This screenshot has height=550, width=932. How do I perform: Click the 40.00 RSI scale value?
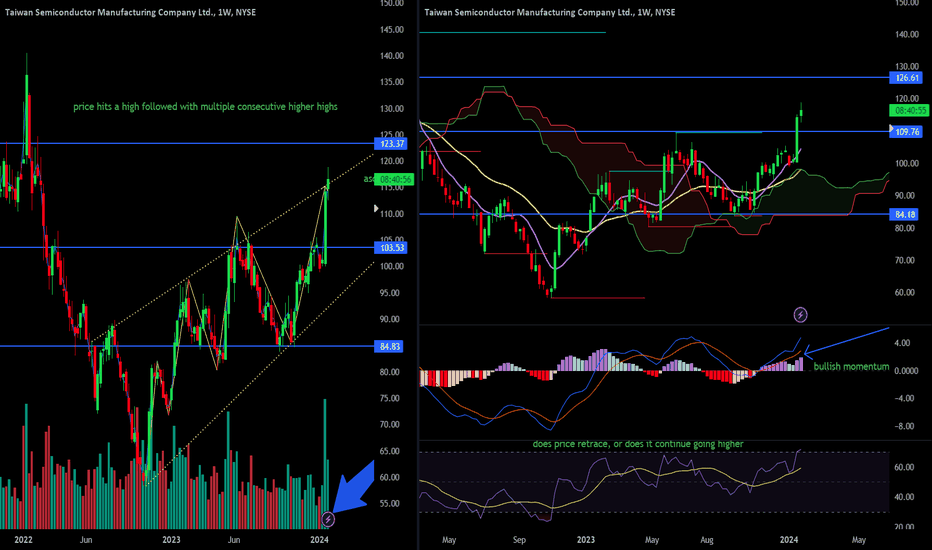pyautogui.click(x=903, y=497)
